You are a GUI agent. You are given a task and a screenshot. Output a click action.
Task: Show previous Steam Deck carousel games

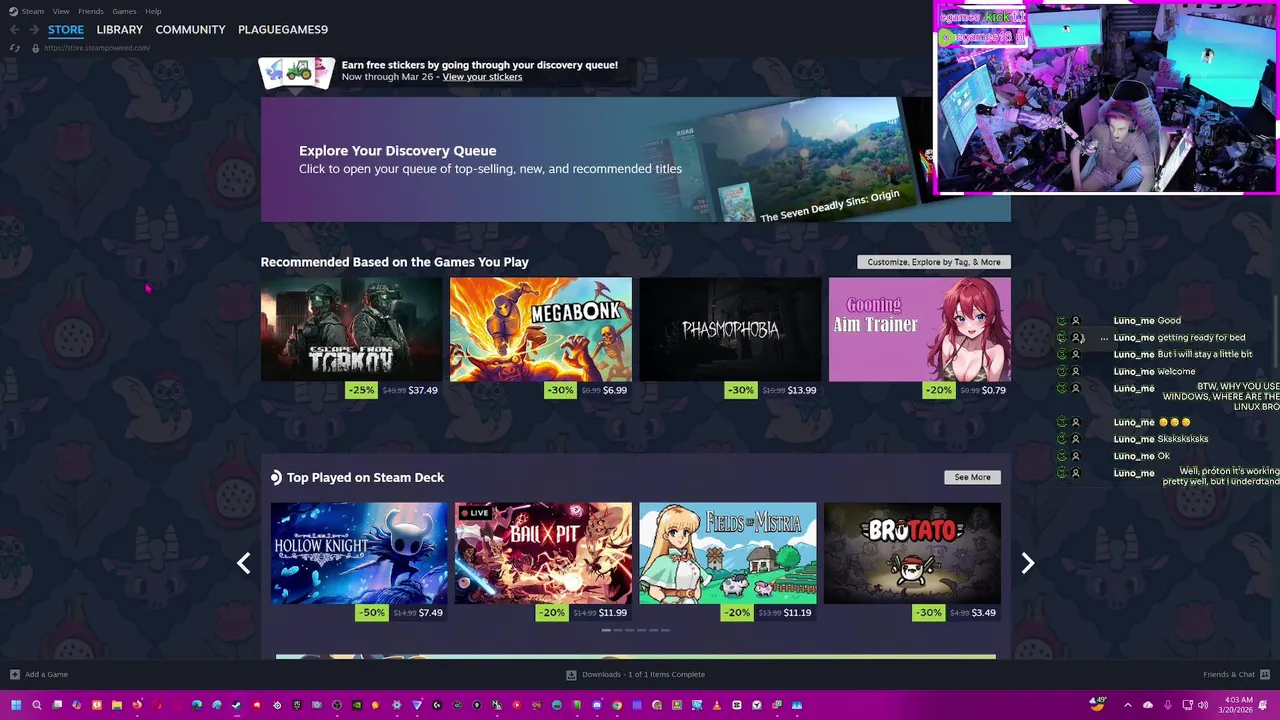[243, 563]
